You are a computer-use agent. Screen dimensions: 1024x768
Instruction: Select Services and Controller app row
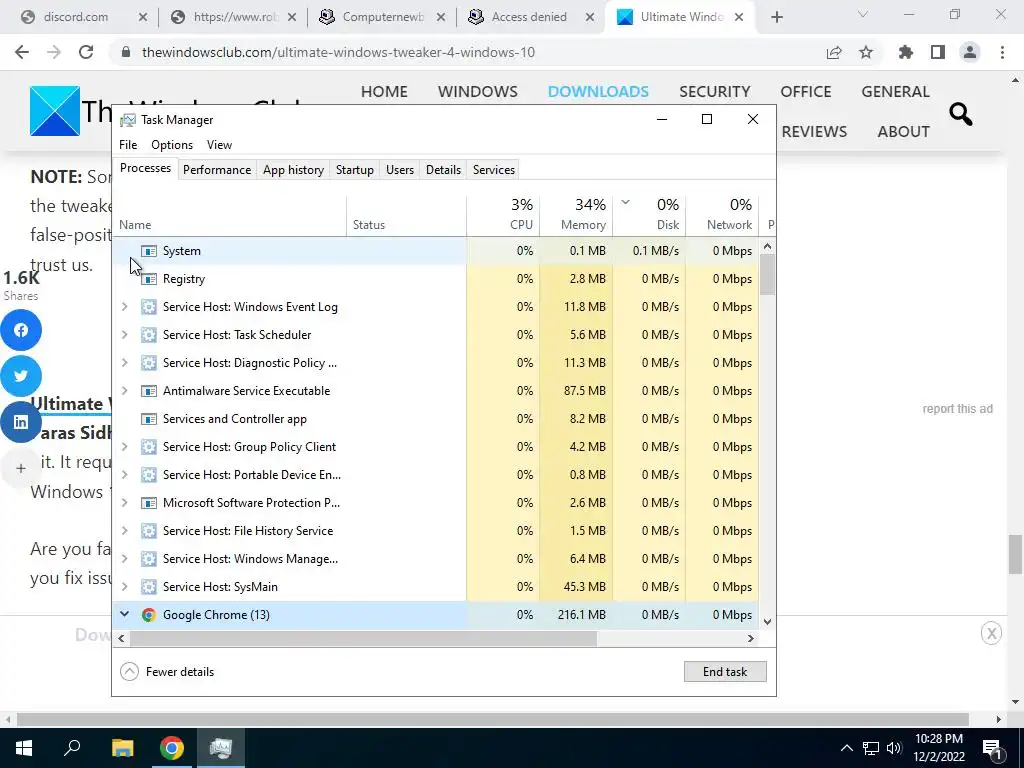[436, 419]
